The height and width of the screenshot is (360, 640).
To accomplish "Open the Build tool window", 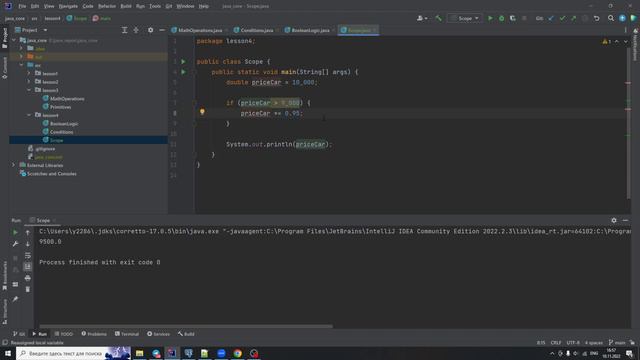I will point(186,334).
